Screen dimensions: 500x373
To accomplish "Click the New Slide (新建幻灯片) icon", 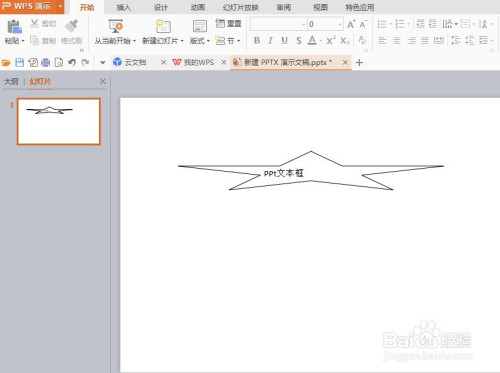I will pos(163,26).
